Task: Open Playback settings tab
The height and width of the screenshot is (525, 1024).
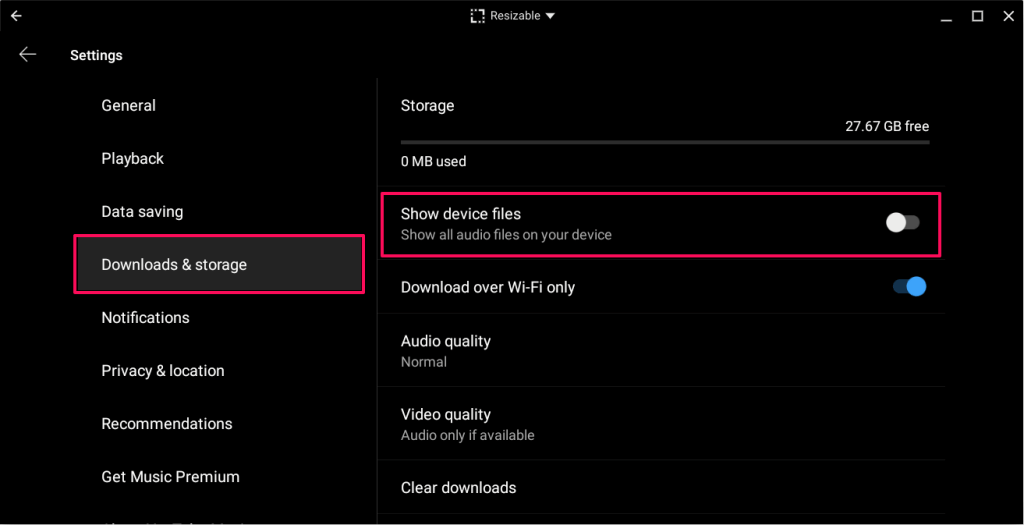Action: (132, 158)
